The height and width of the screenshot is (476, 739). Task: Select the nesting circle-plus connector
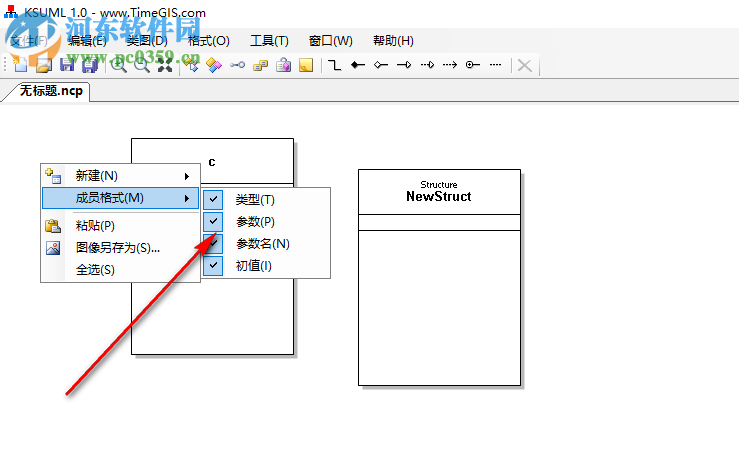[473, 65]
